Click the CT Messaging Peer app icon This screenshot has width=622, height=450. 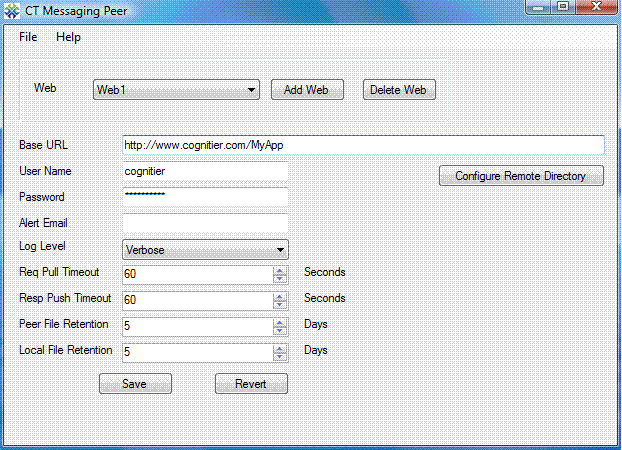click(x=12, y=11)
